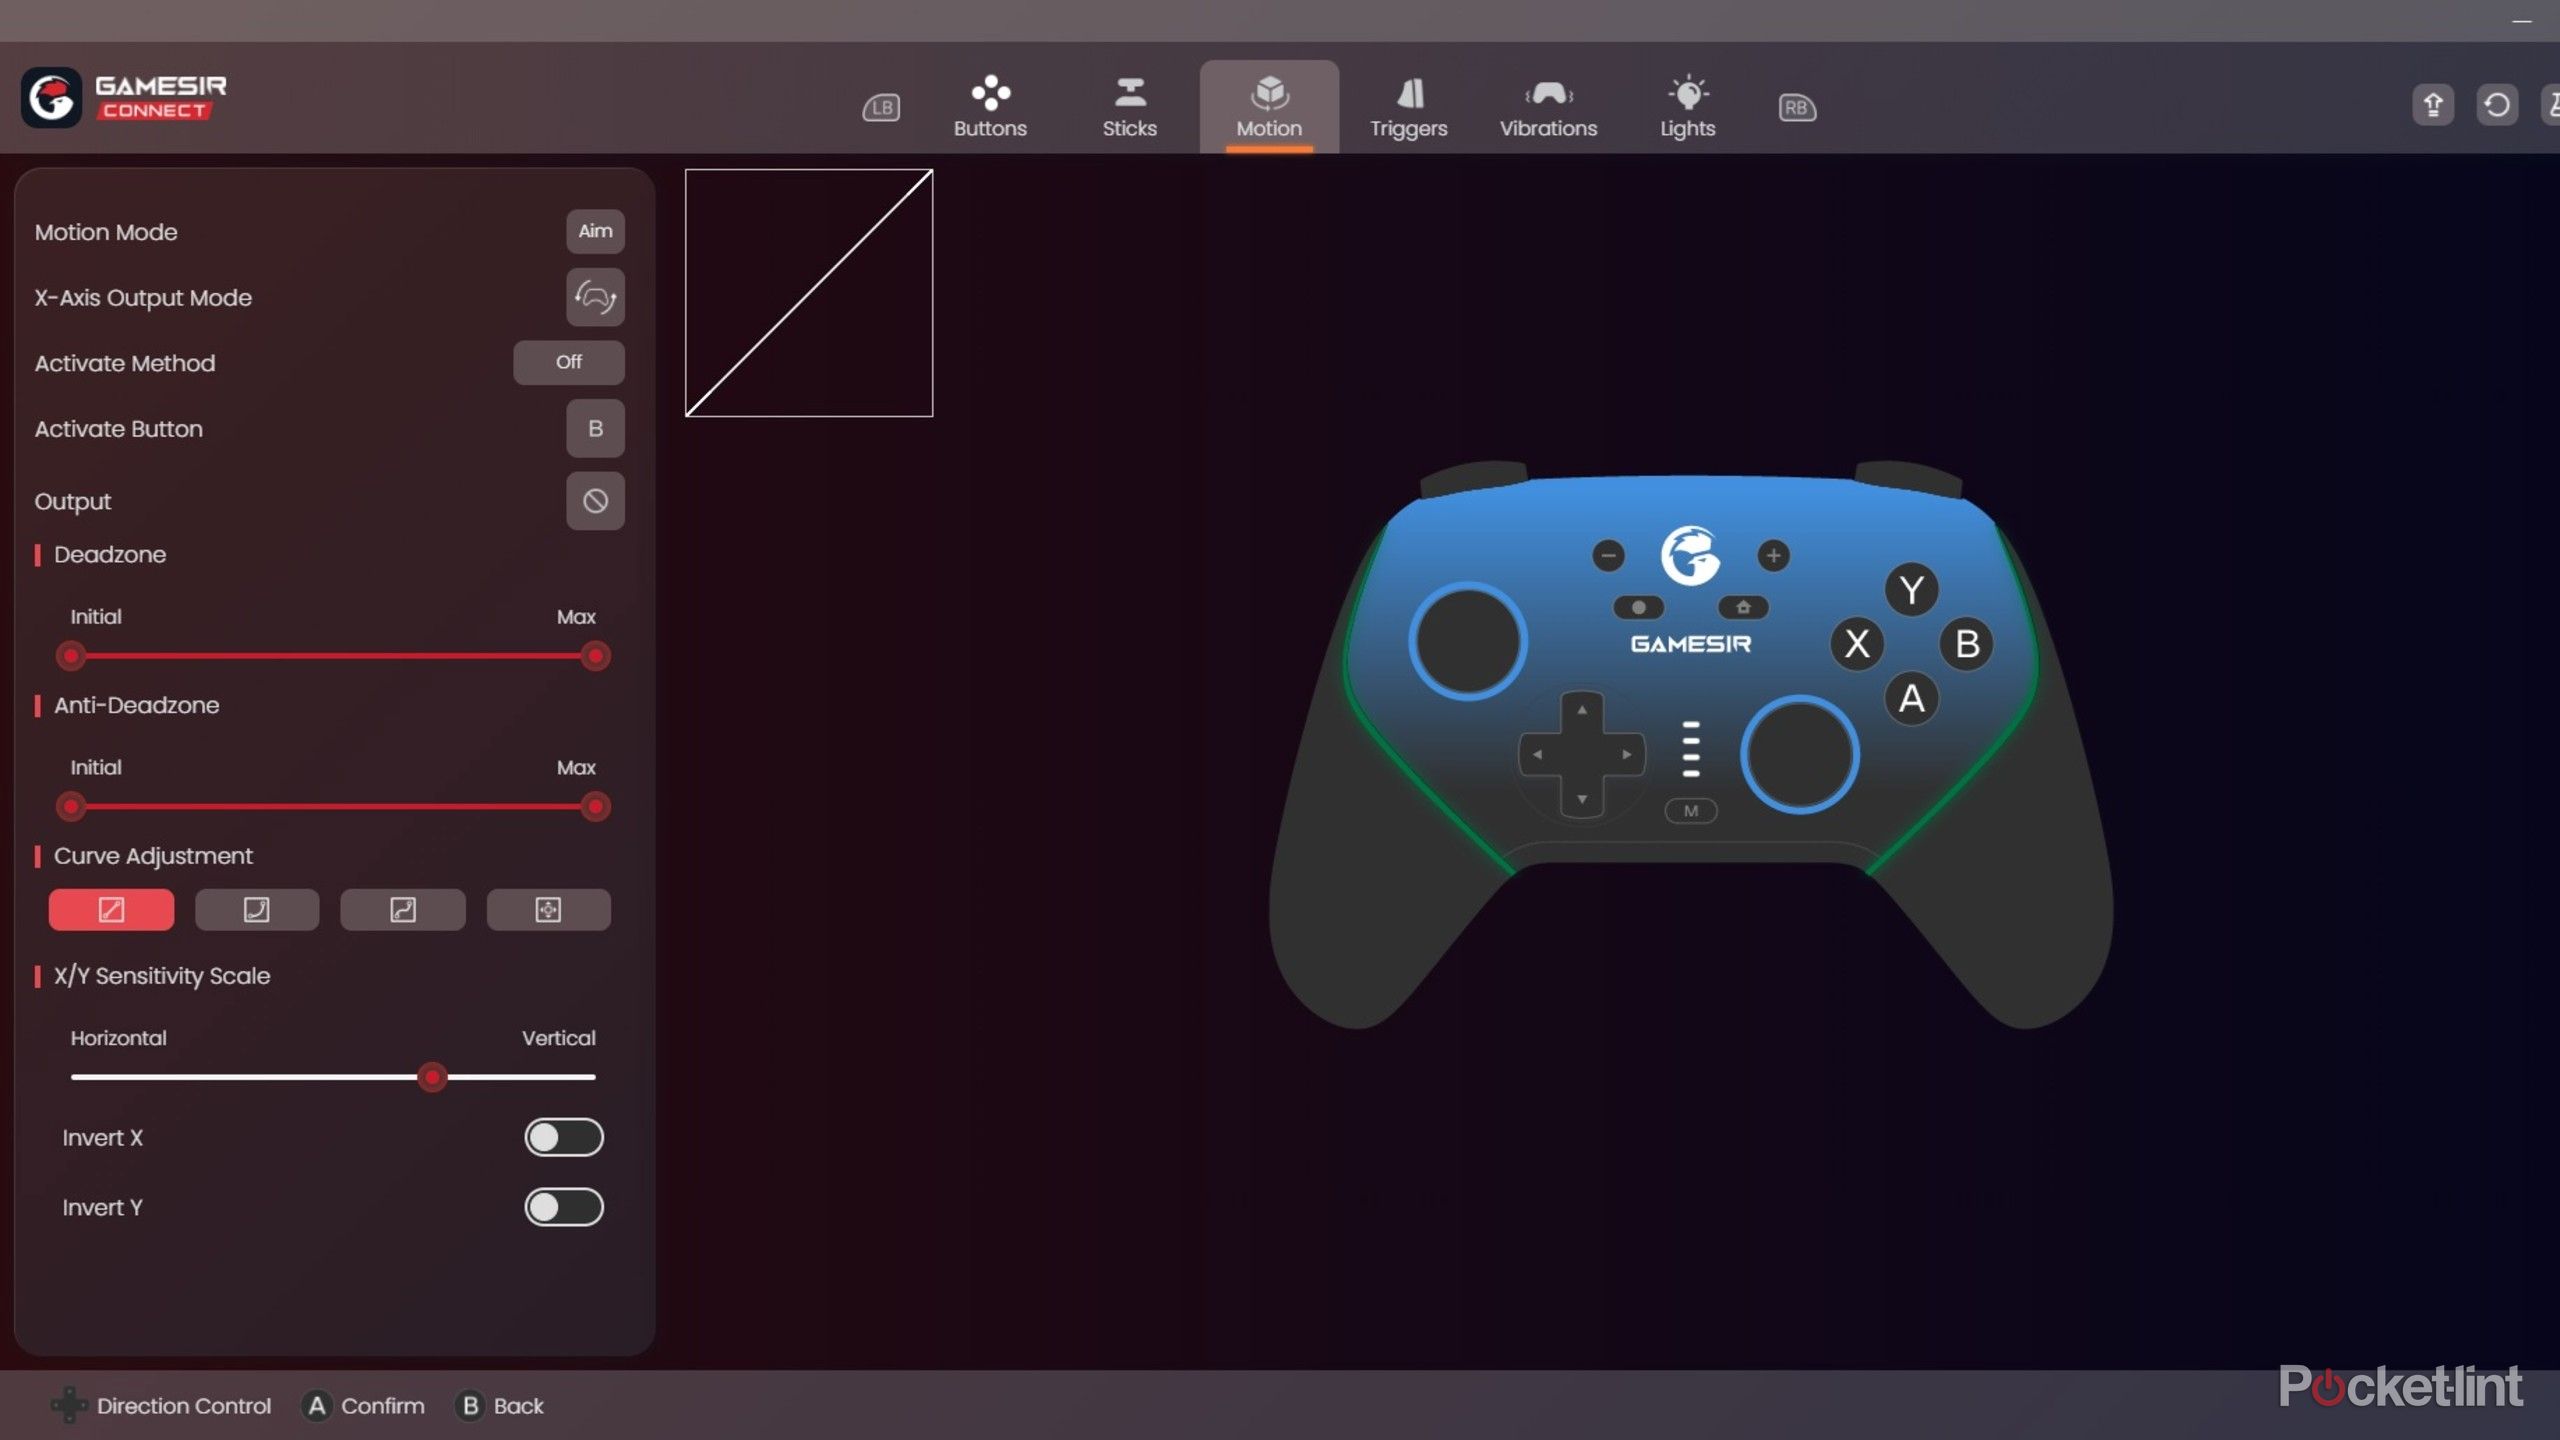Open the Activate Method Off selector
Image resolution: width=2560 pixels, height=1440 pixels.
click(568, 362)
